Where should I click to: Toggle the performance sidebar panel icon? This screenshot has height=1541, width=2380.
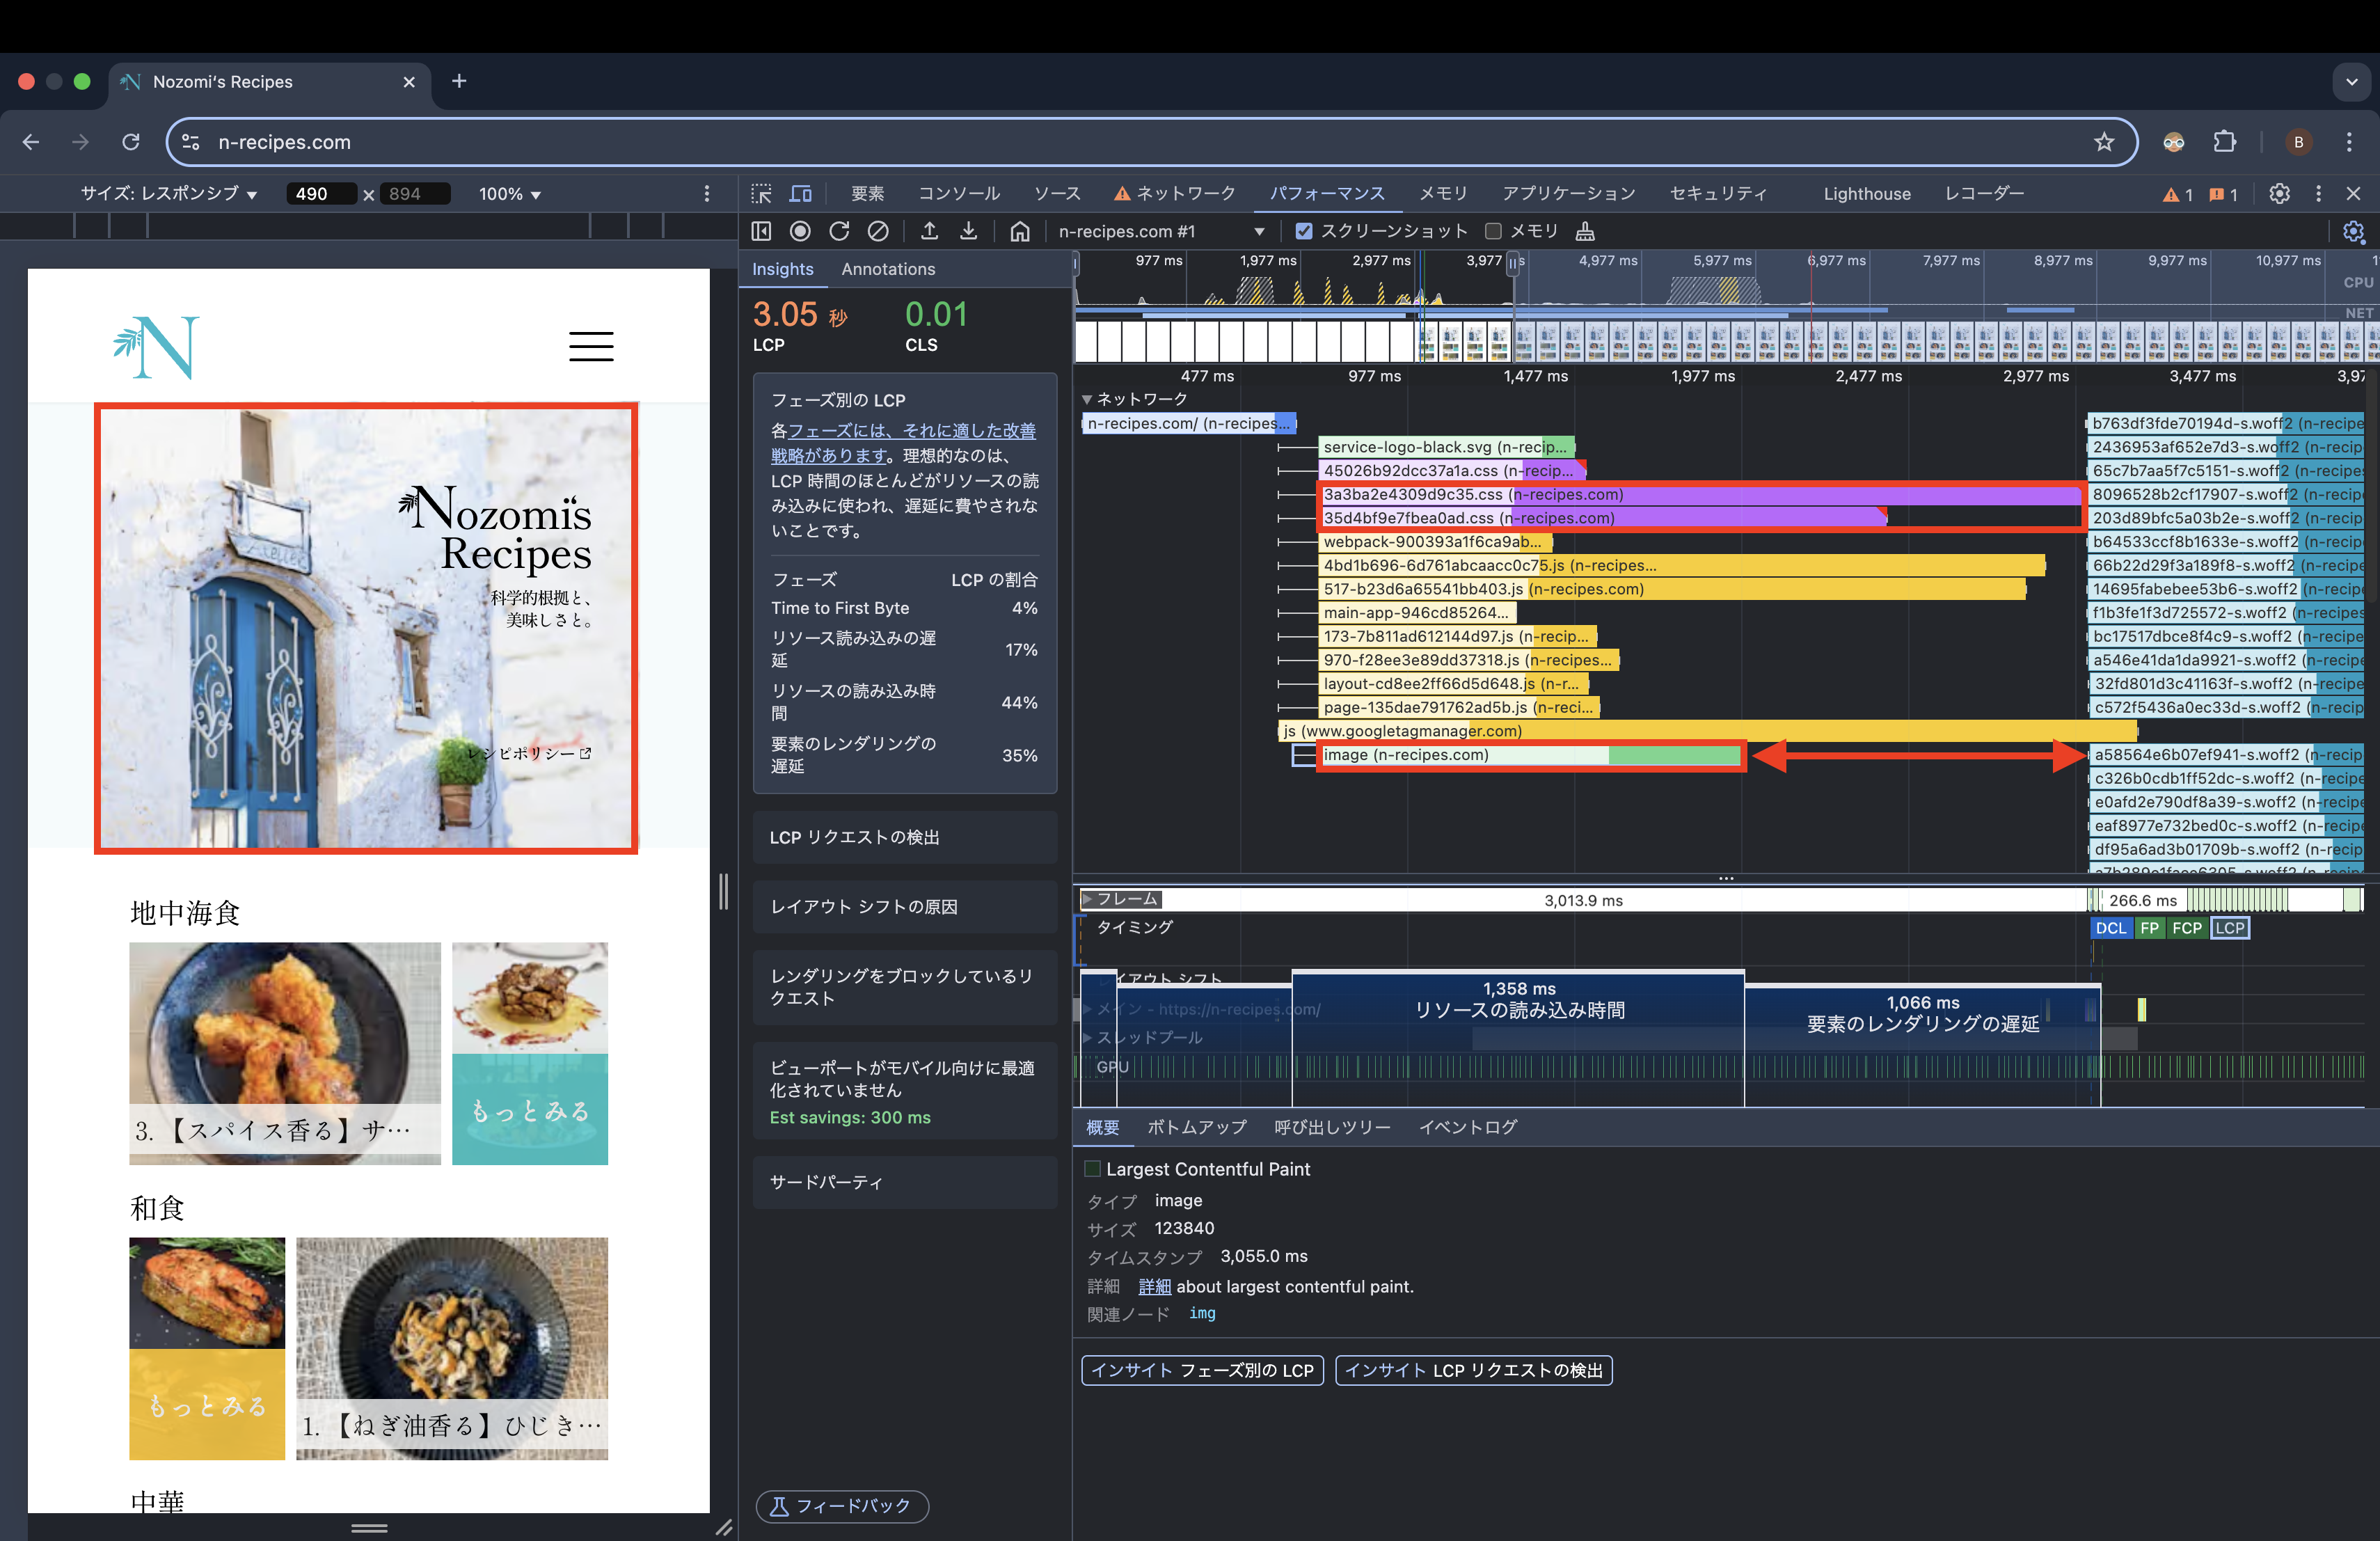click(x=761, y=231)
